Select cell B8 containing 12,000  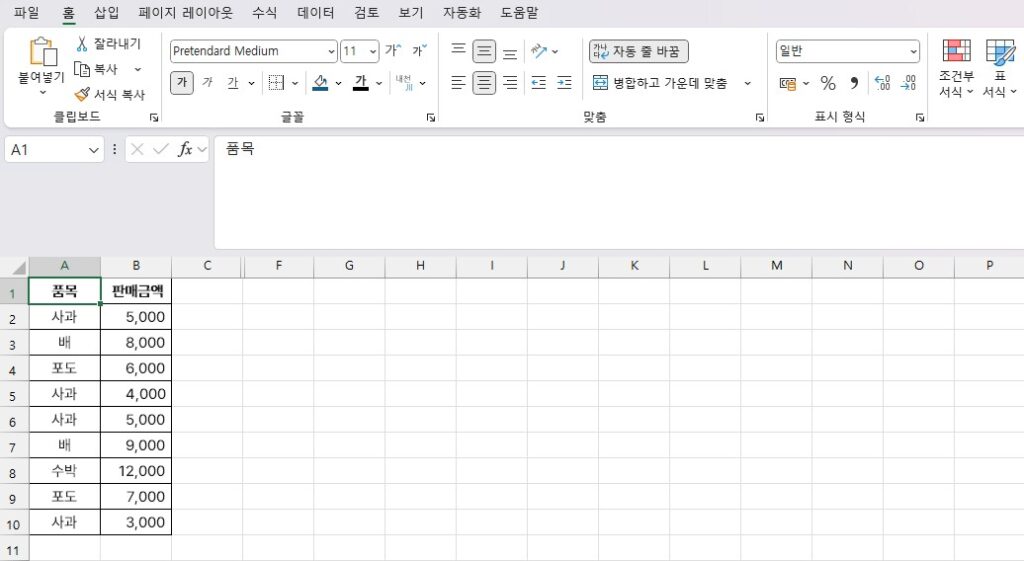[136, 471]
